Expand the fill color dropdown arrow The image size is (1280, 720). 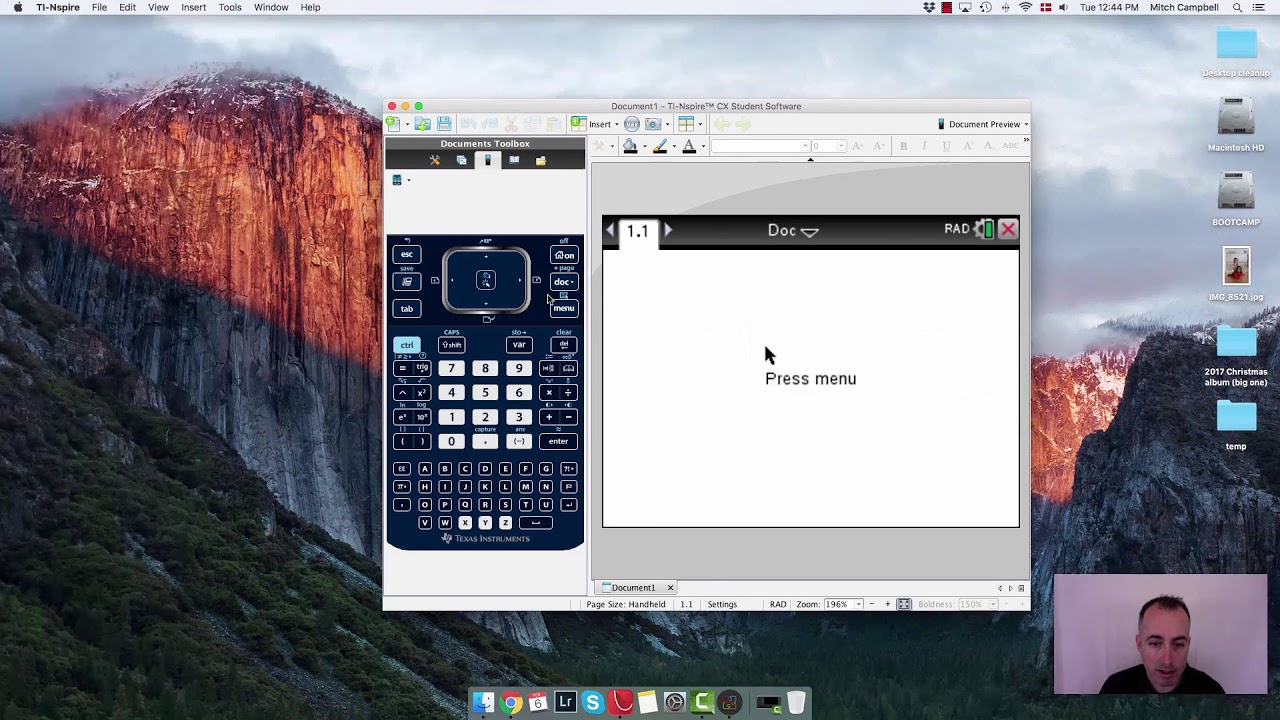click(x=644, y=147)
